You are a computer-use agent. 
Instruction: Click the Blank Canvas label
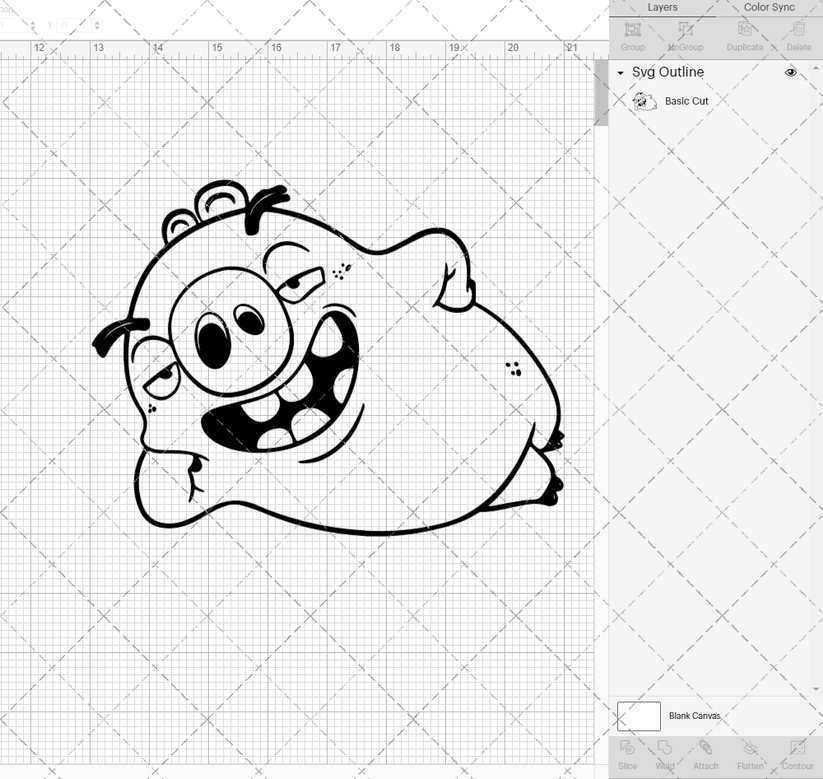tap(693, 716)
